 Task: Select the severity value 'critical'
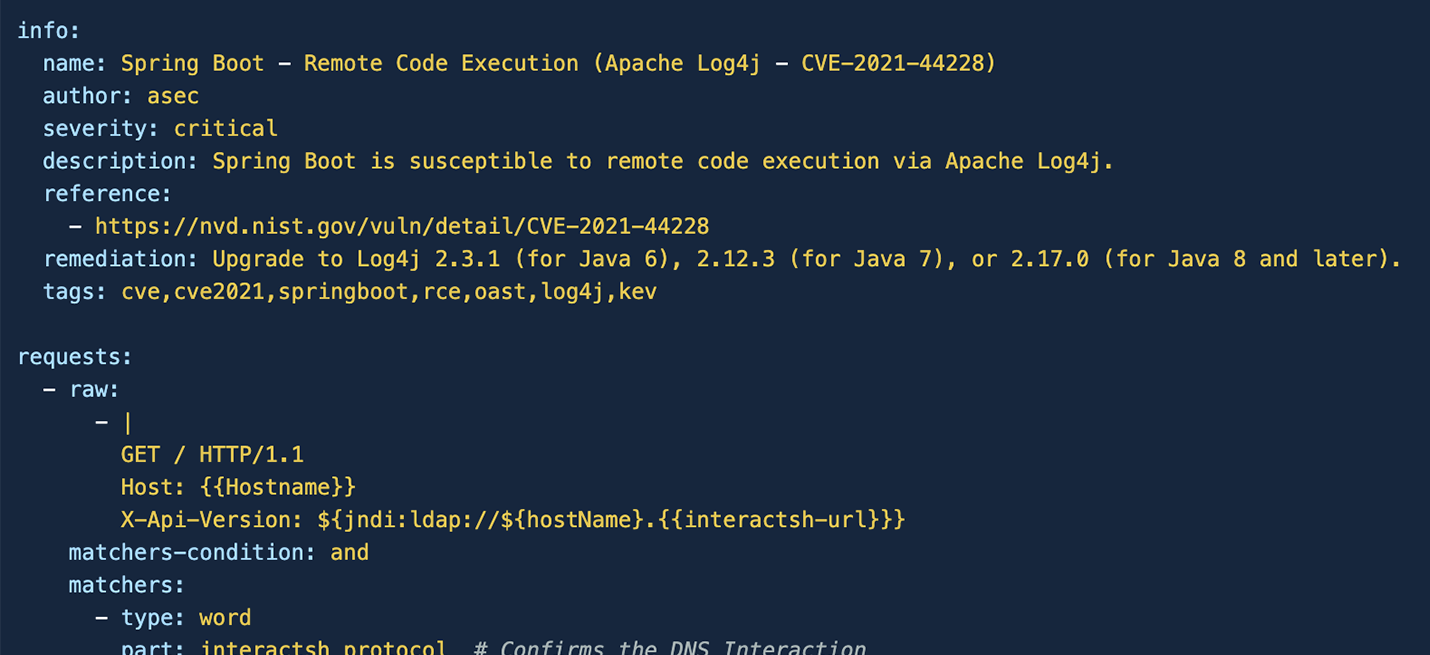click(226, 128)
